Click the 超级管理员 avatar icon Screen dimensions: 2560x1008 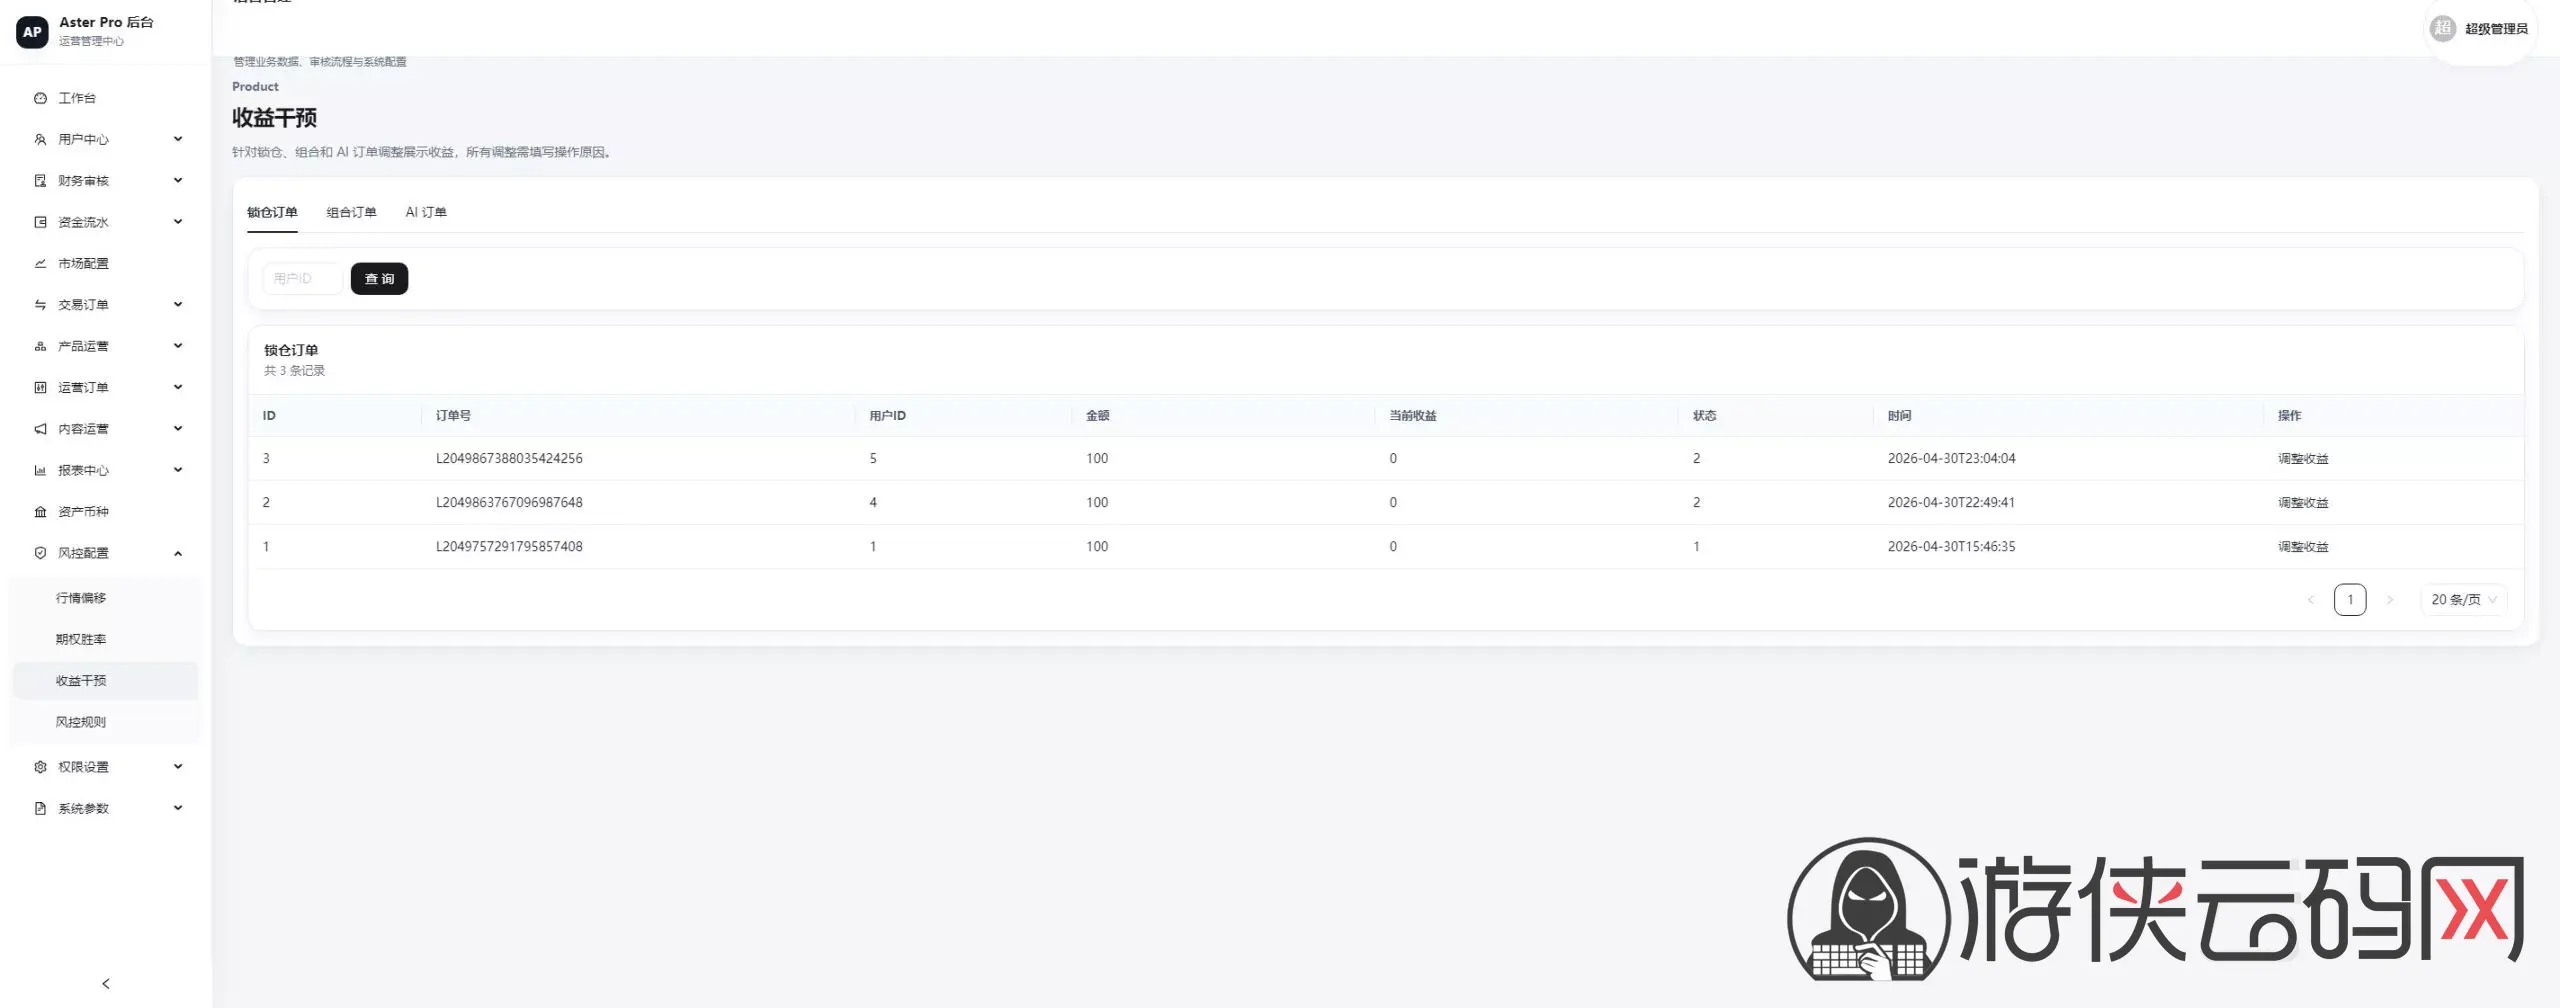click(x=2442, y=28)
